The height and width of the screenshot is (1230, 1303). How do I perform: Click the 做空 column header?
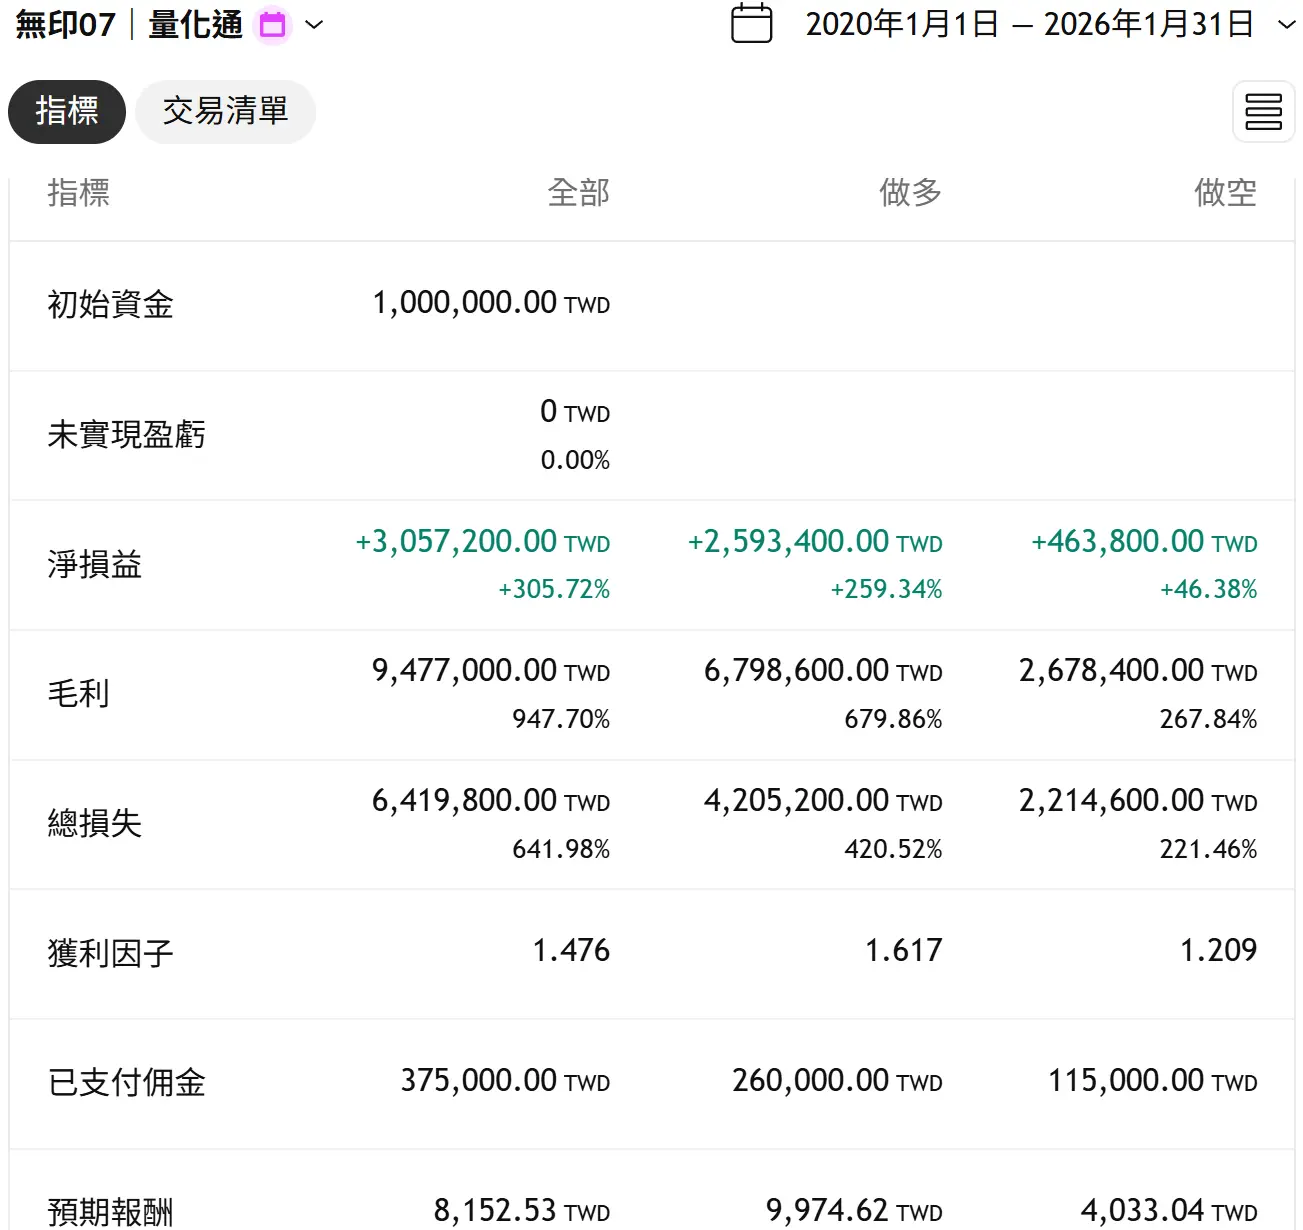[x=1225, y=193]
